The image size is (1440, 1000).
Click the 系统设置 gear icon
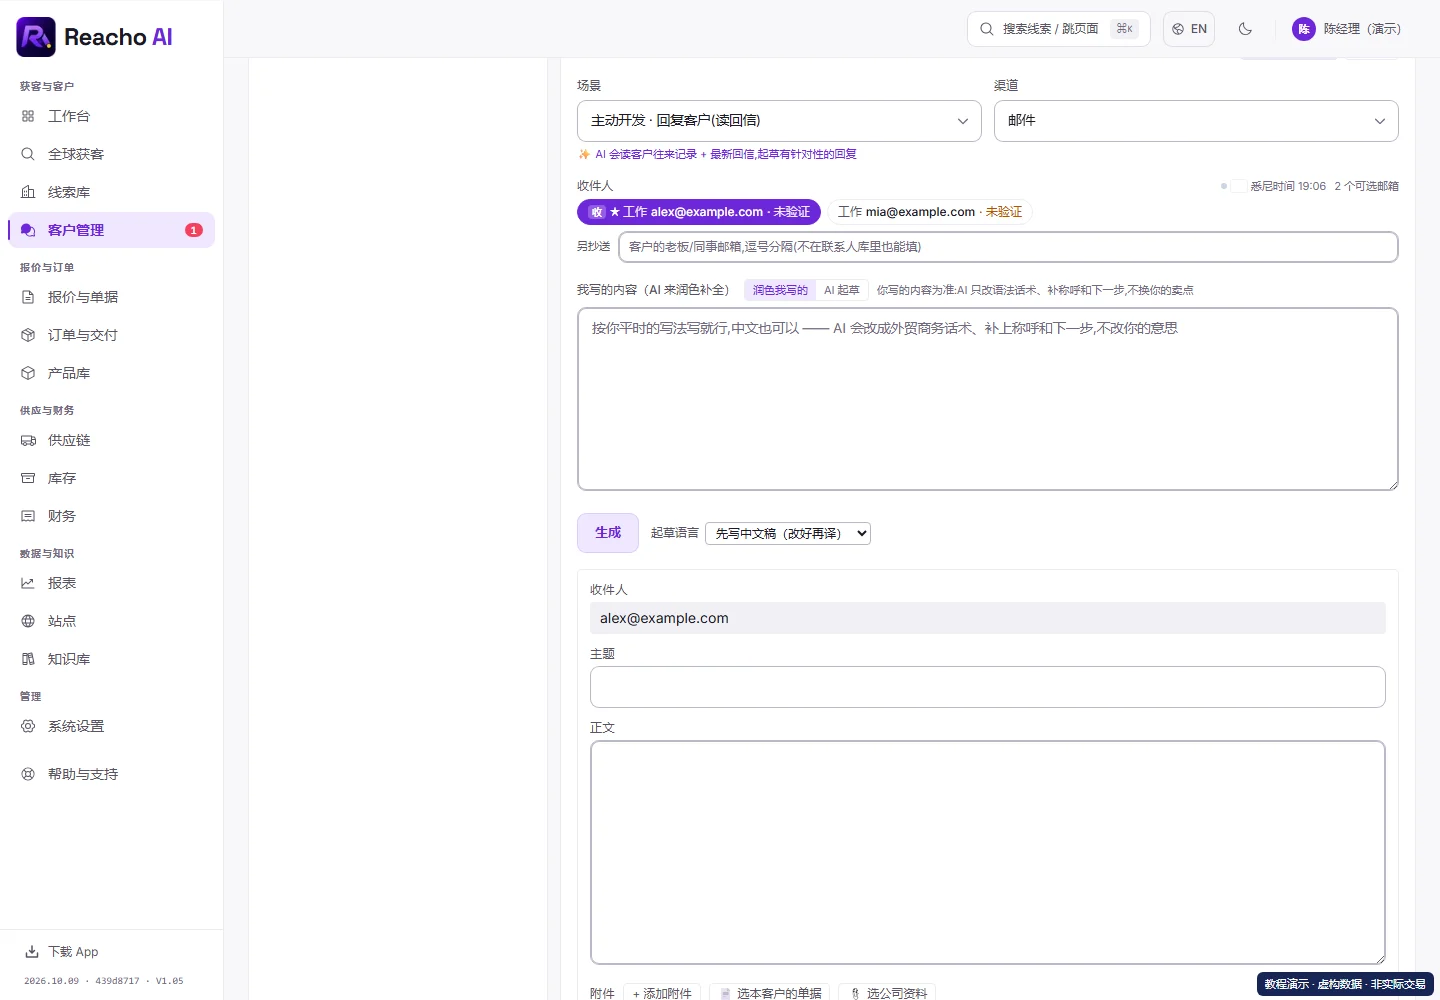coord(28,726)
